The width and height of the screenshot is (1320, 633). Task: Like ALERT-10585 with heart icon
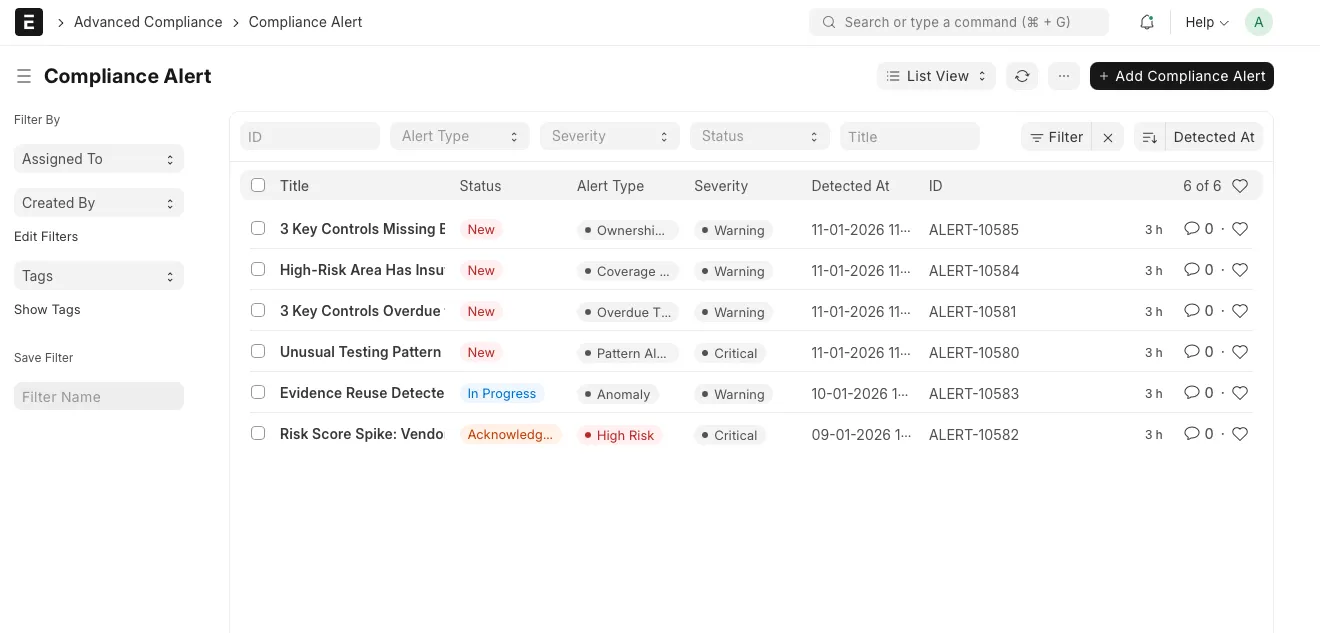click(1240, 229)
